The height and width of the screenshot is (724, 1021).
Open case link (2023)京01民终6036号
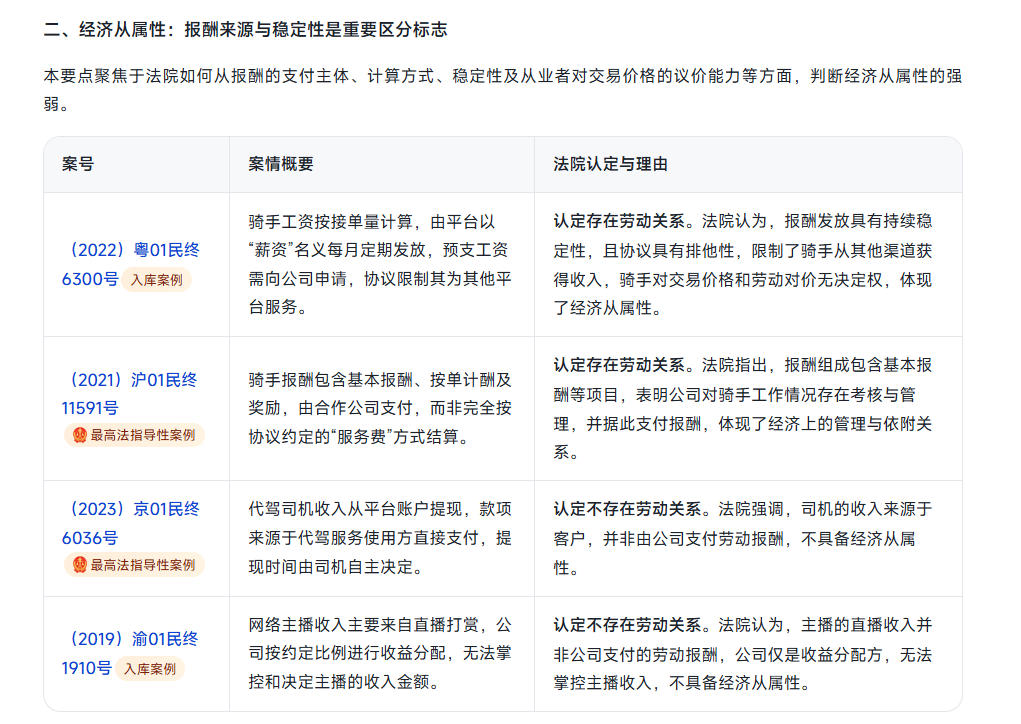(x=130, y=523)
